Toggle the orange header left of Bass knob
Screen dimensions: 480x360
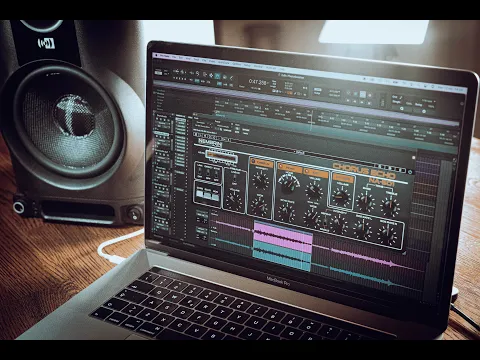(x=342, y=178)
